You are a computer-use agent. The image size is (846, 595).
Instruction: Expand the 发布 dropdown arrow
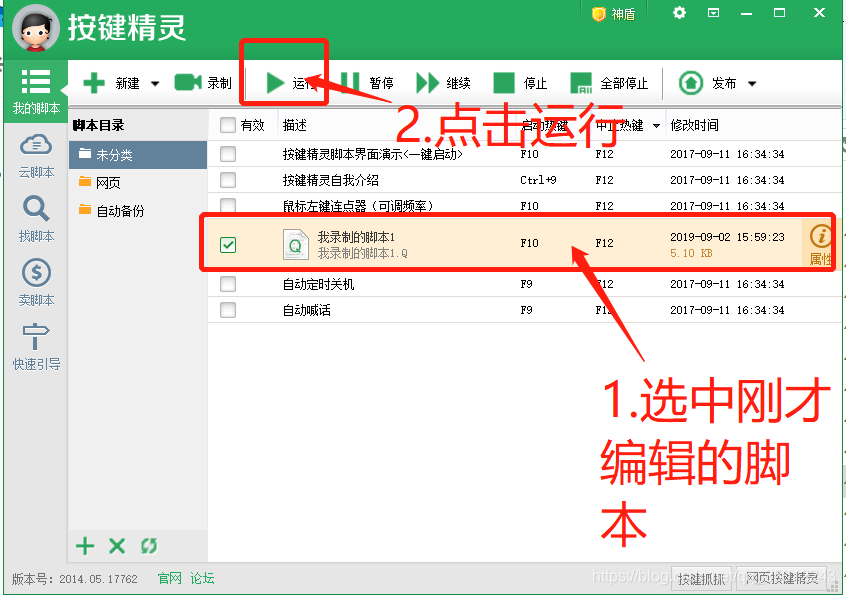752,84
